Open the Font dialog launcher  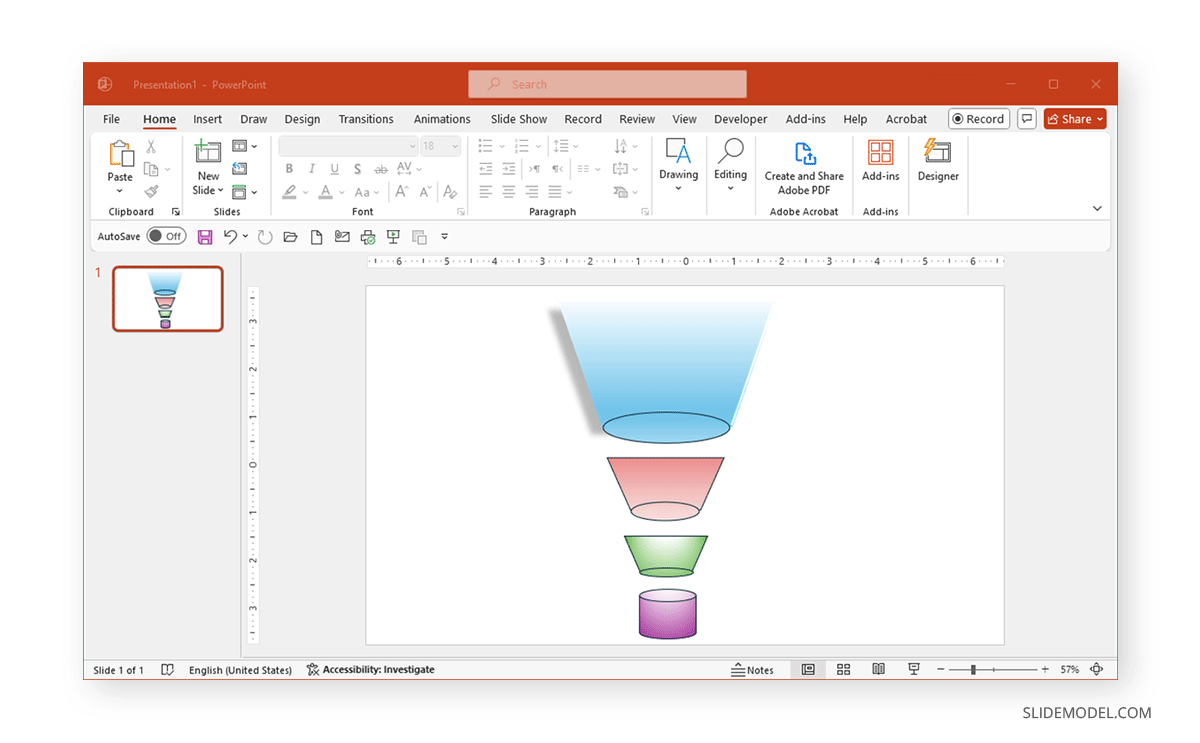coord(461,212)
